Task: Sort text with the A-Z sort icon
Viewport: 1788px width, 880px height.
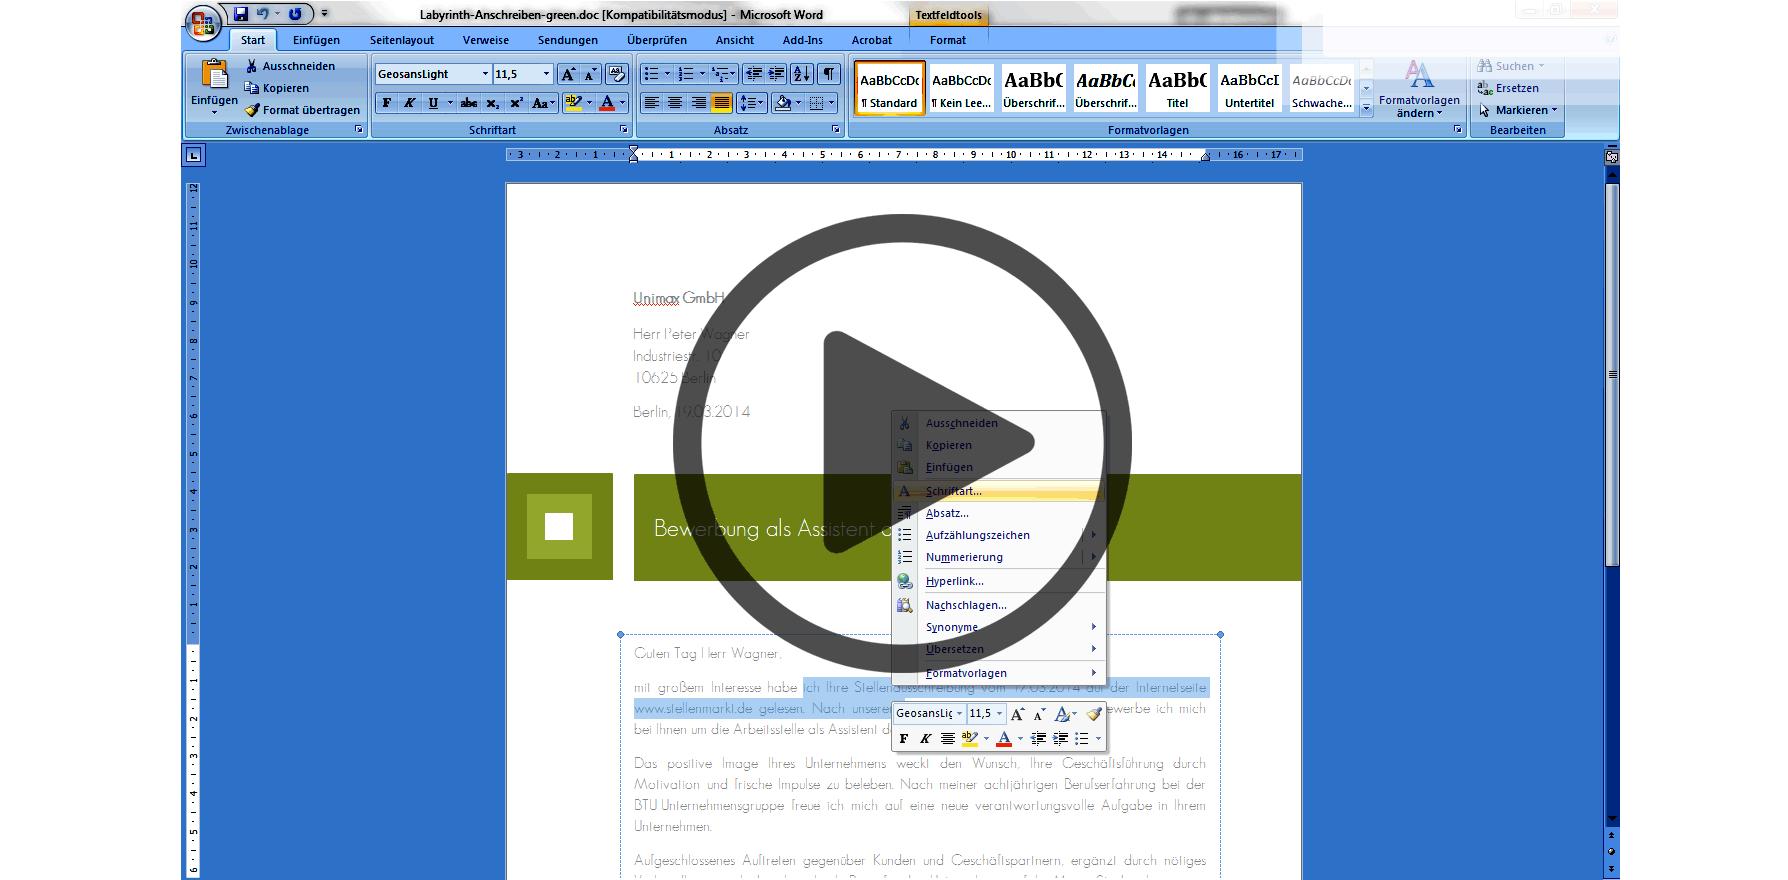Action: 801,74
